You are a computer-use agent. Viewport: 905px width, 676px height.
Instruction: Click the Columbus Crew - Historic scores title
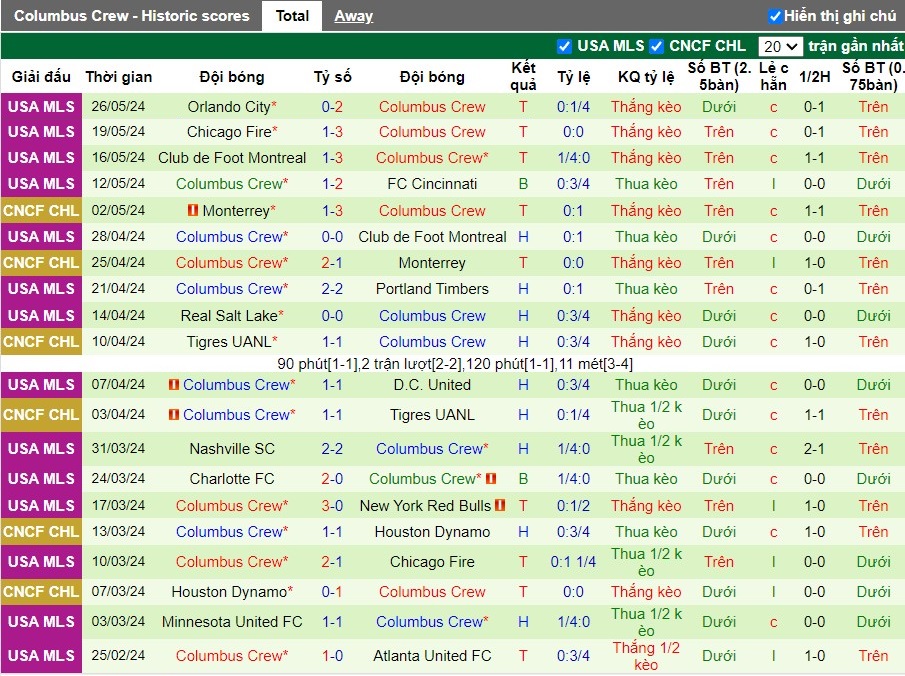(x=132, y=16)
